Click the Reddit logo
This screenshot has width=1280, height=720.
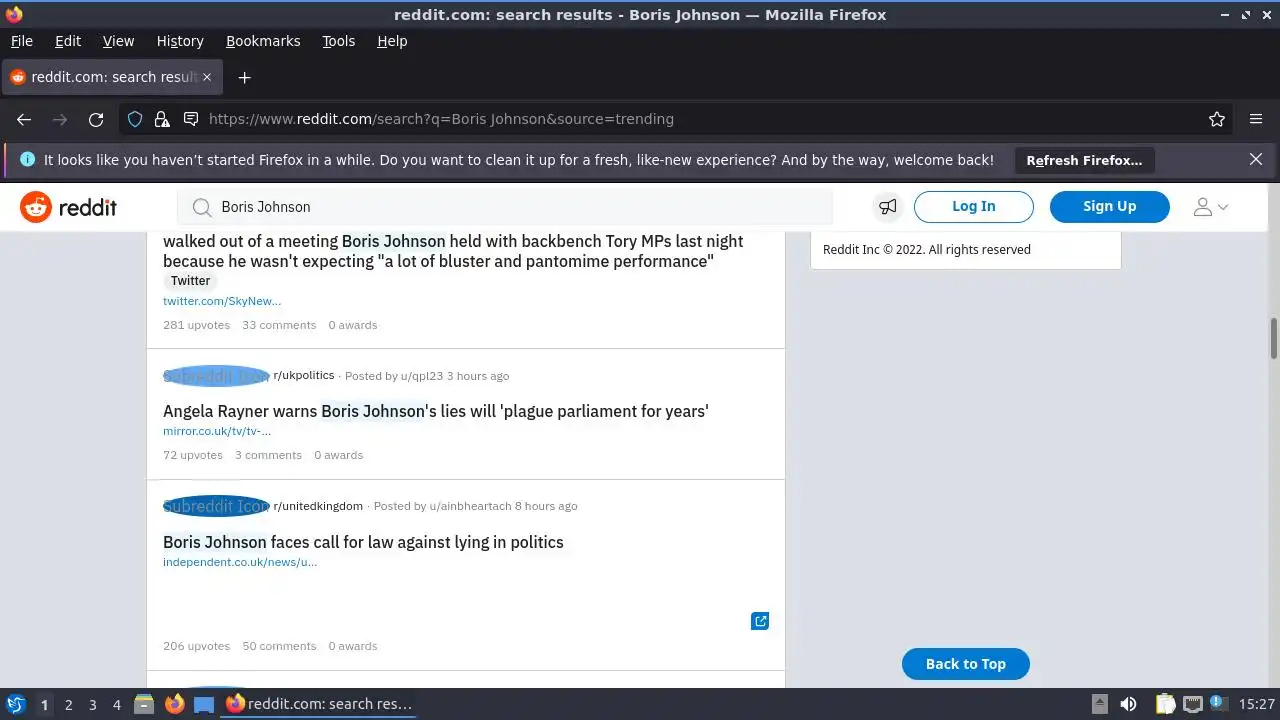[68, 207]
